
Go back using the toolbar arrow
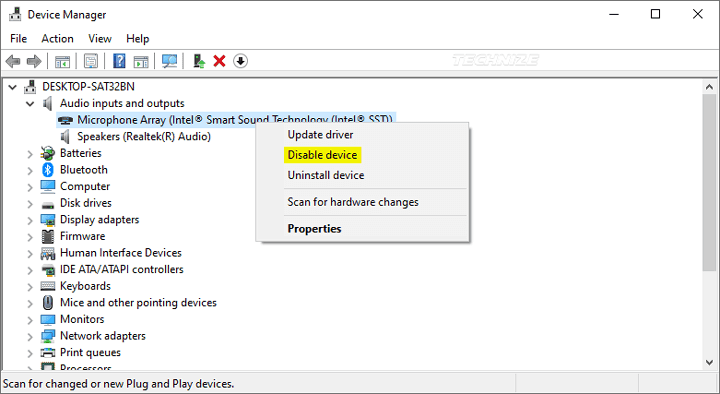click(x=13, y=61)
